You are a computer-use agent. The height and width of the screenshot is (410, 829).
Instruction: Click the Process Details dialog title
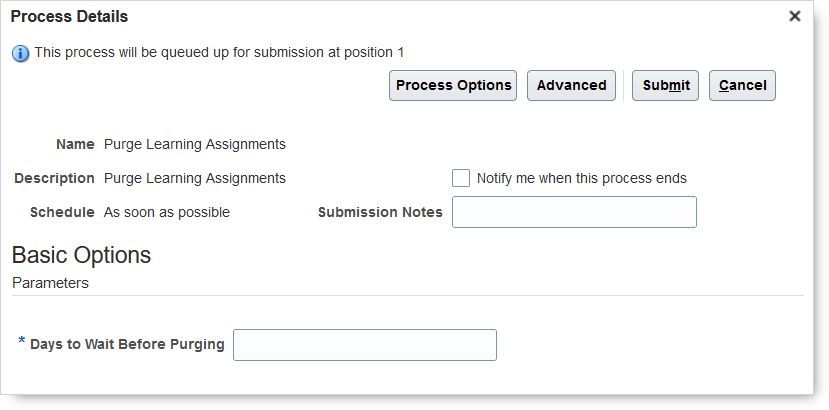[69, 17]
